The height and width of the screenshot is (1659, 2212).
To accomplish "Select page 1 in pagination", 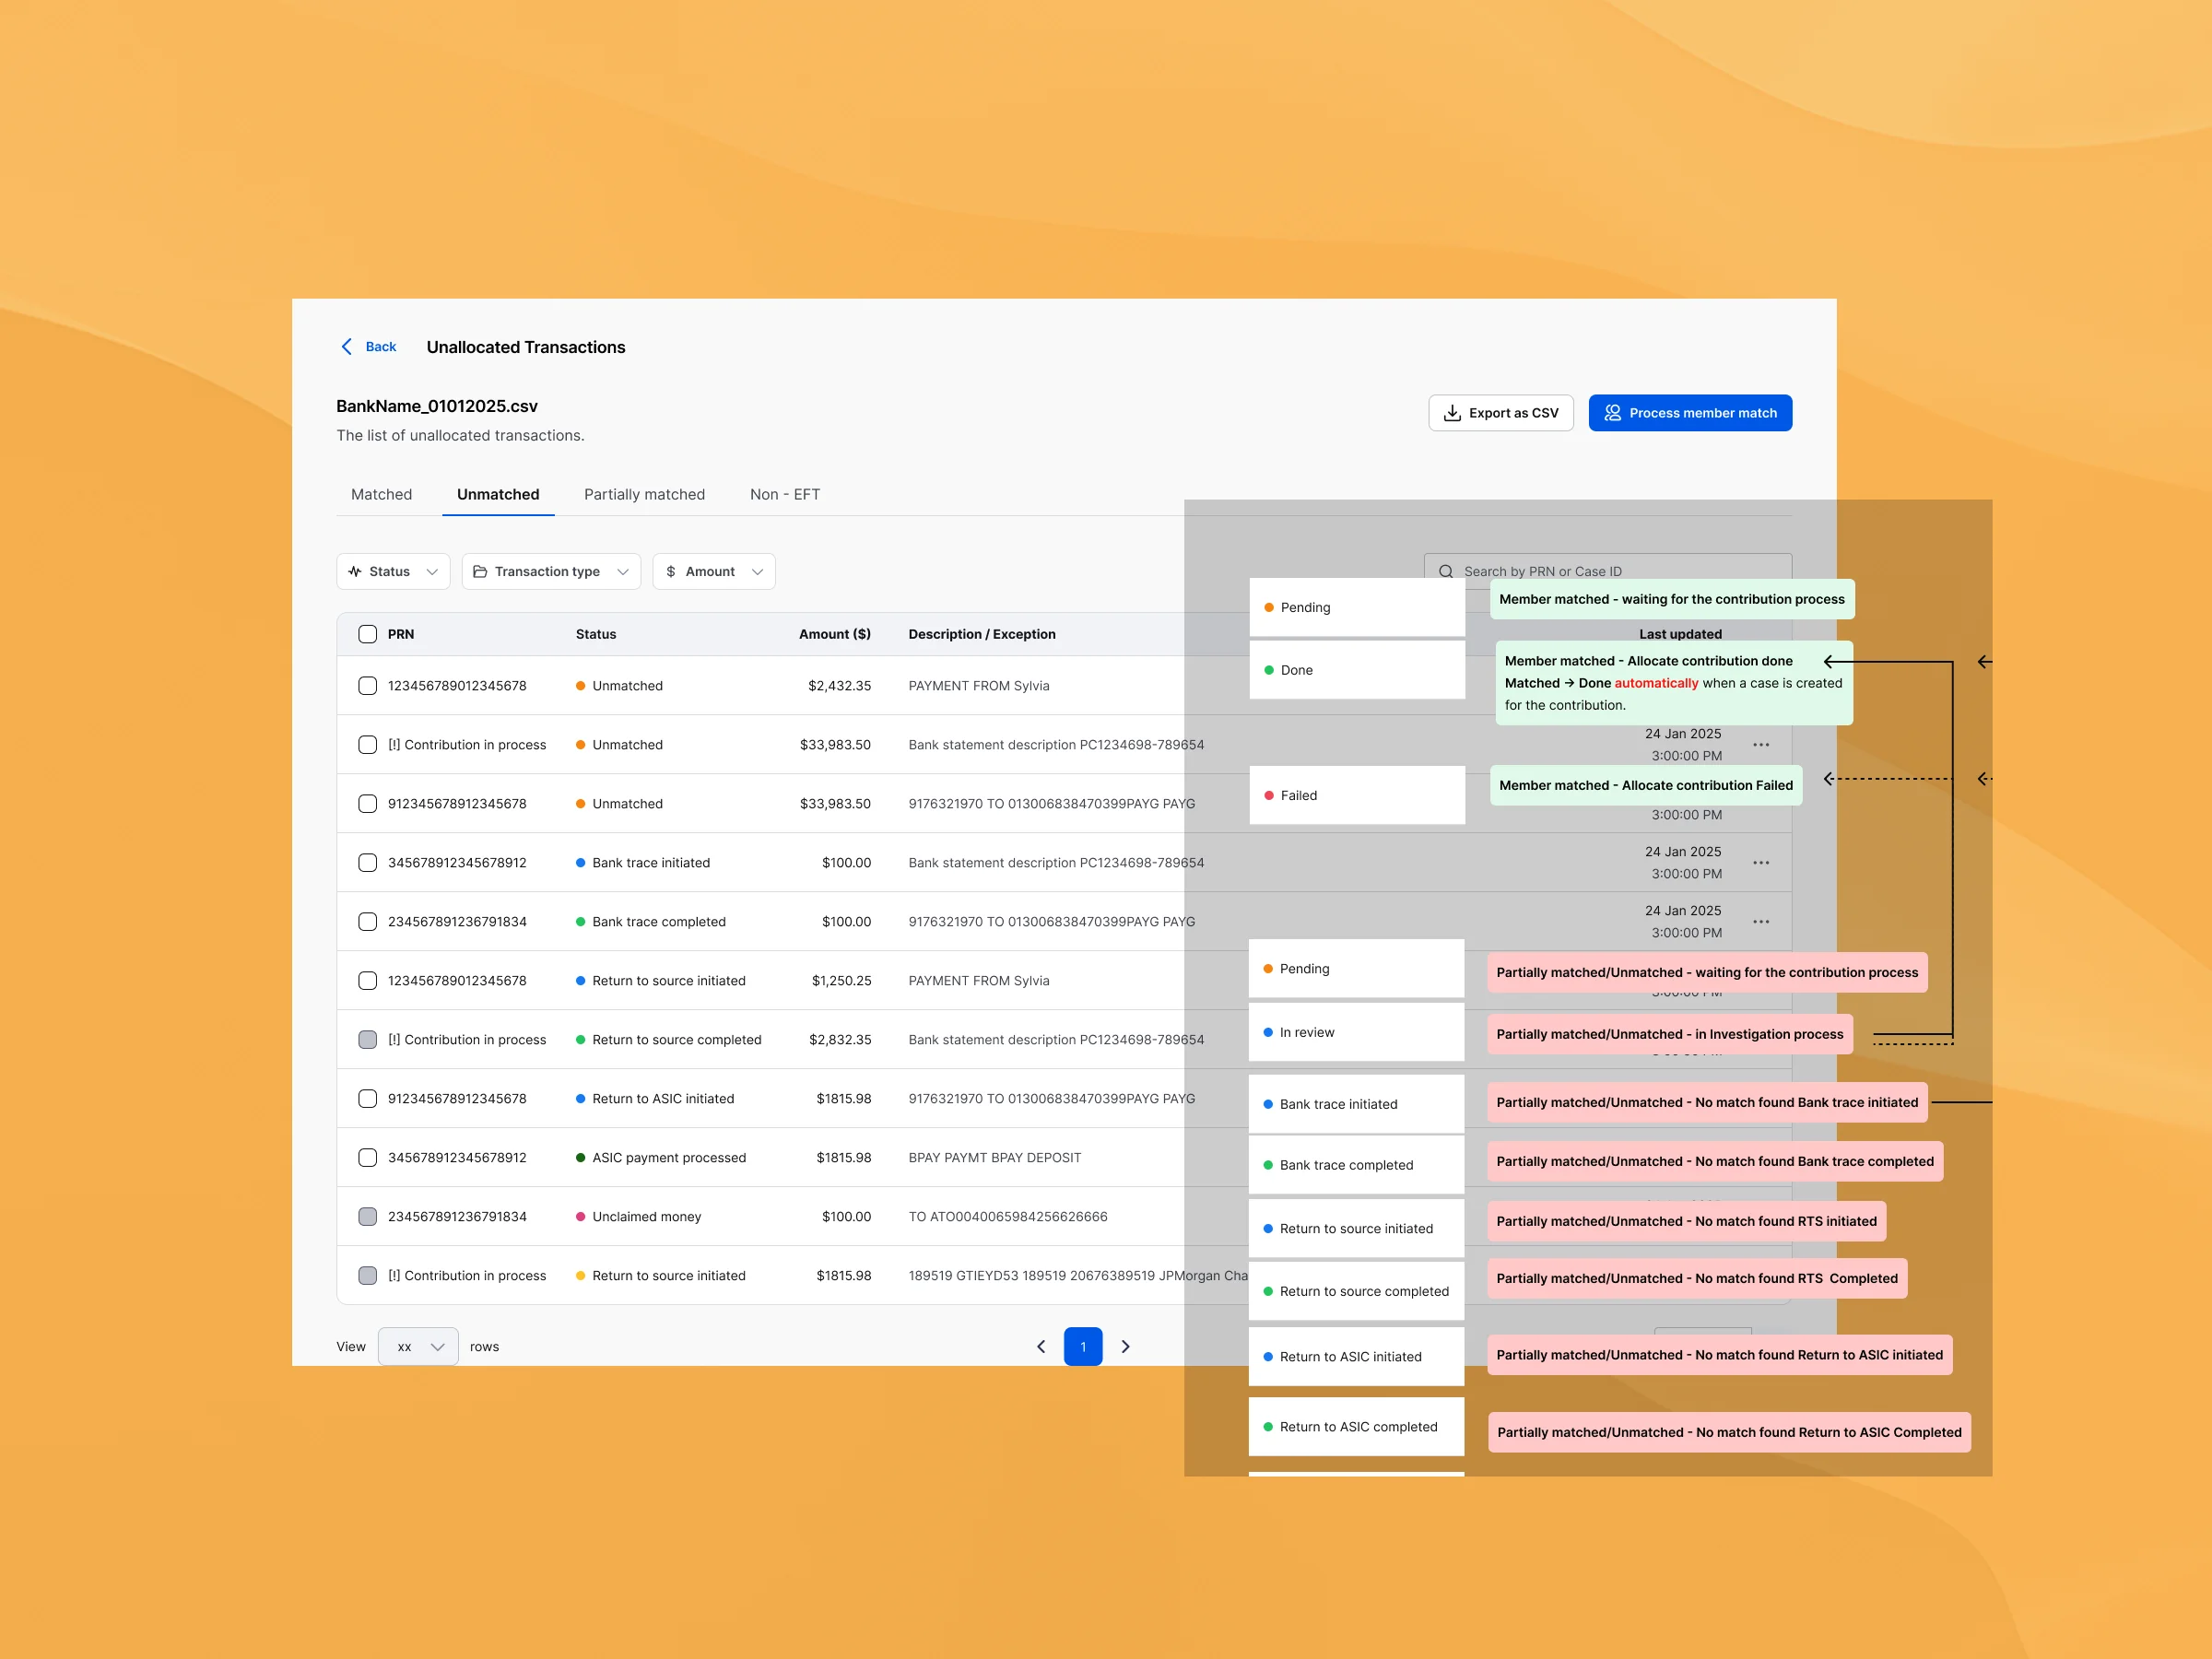I will click(x=1083, y=1347).
